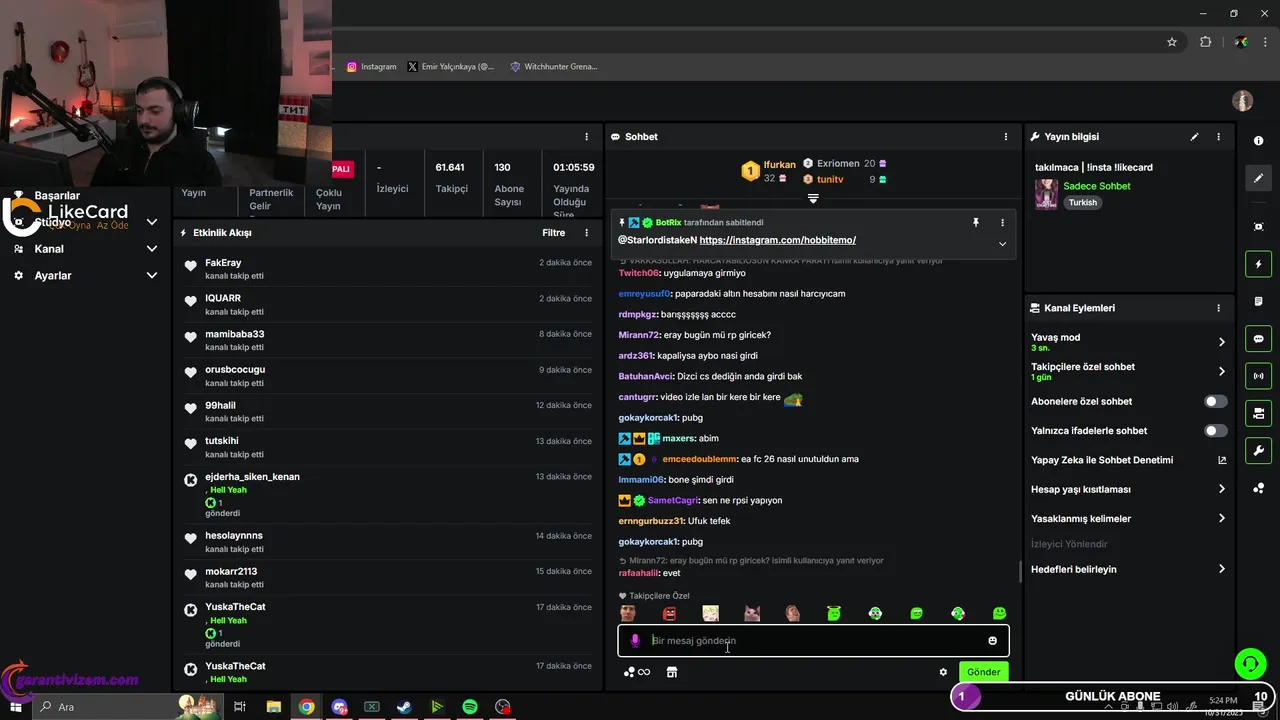This screenshot has height=720, width=1280.
Task: Open the pinned message three-dot options
Action: click(1002, 223)
